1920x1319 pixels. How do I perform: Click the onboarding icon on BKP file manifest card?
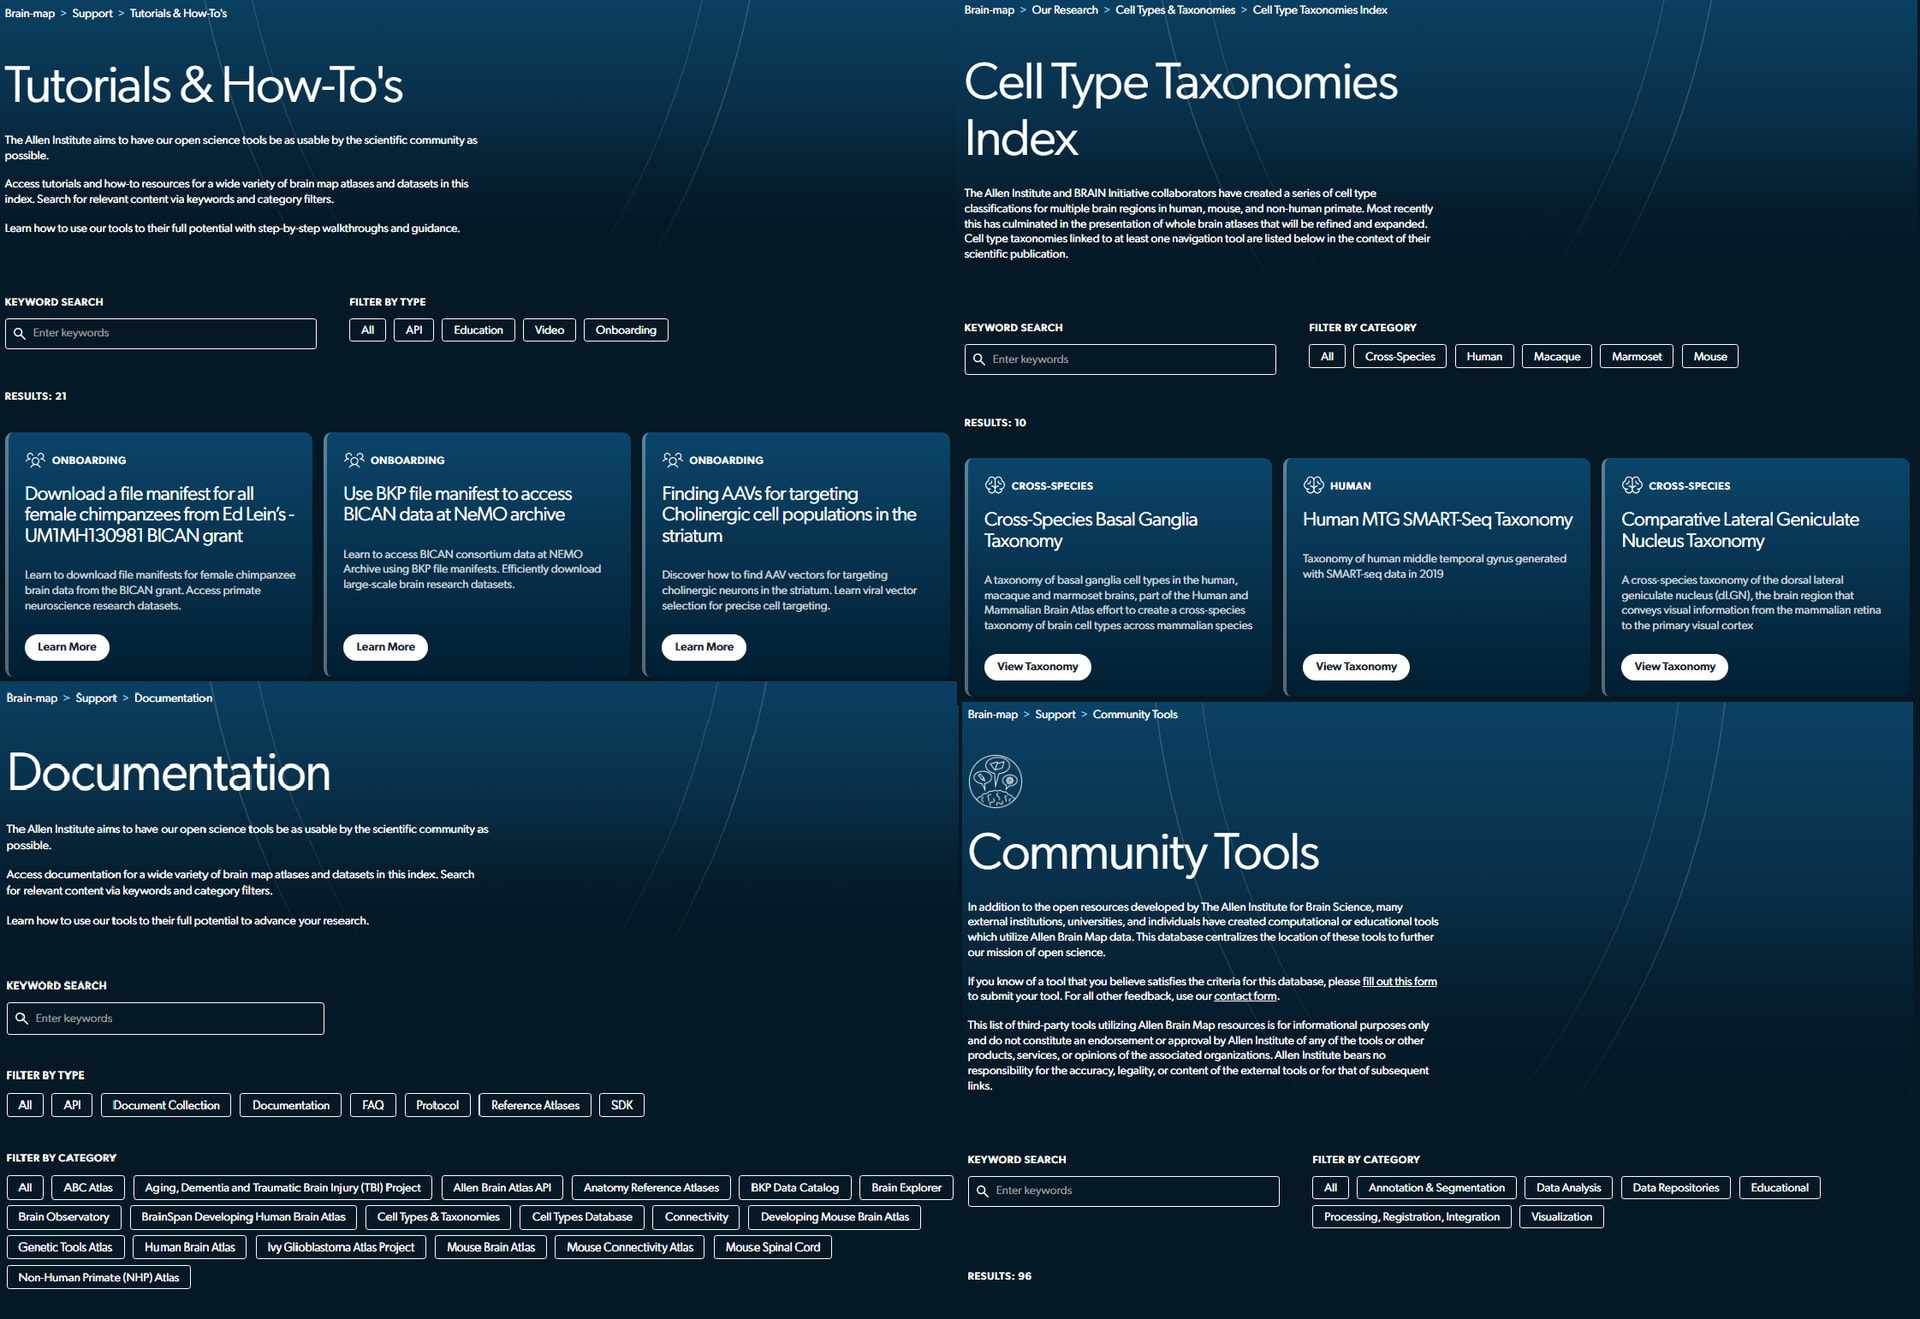click(354, 460)
